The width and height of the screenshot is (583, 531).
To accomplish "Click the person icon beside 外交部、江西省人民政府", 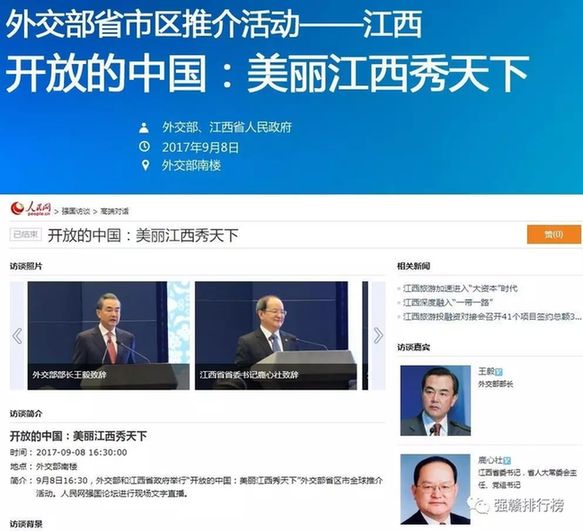I will pos(144,128).
